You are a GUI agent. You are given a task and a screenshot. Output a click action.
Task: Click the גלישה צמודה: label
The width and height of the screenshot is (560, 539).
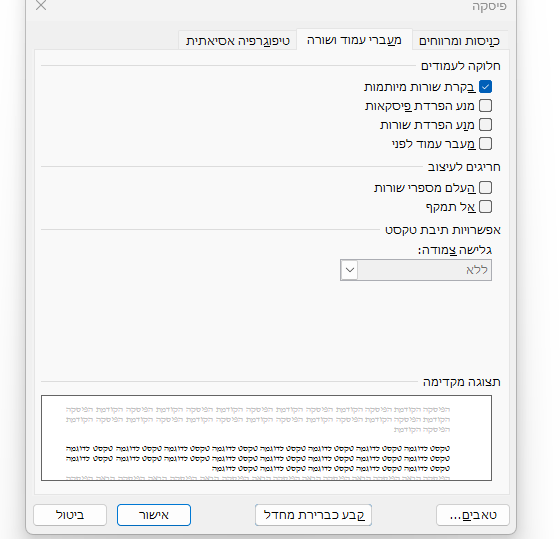coord(455,250)
